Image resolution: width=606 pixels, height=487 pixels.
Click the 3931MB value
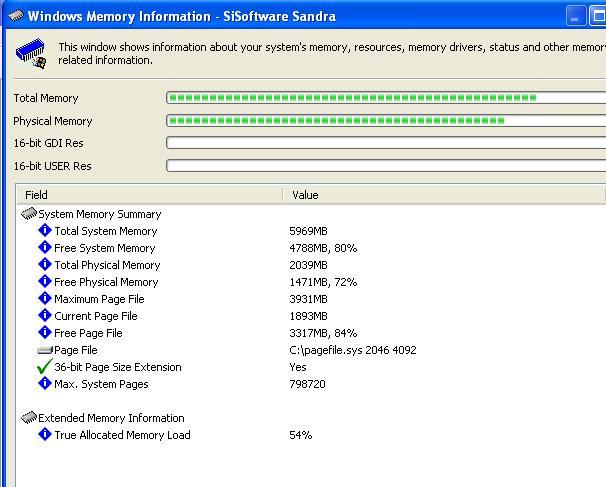(x=308, y=299)
